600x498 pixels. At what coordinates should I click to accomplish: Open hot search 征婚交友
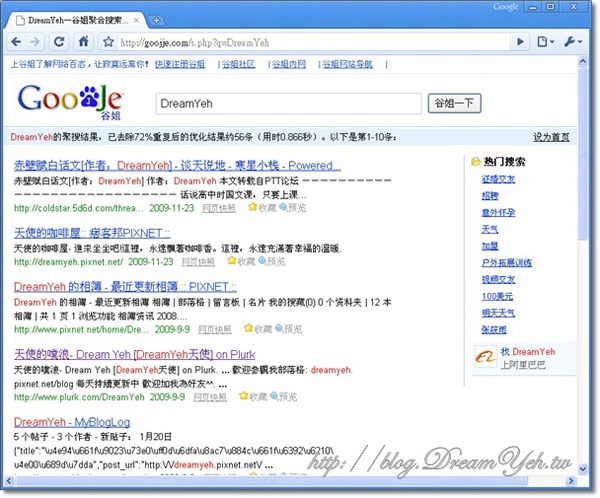[x=498, y=179]
